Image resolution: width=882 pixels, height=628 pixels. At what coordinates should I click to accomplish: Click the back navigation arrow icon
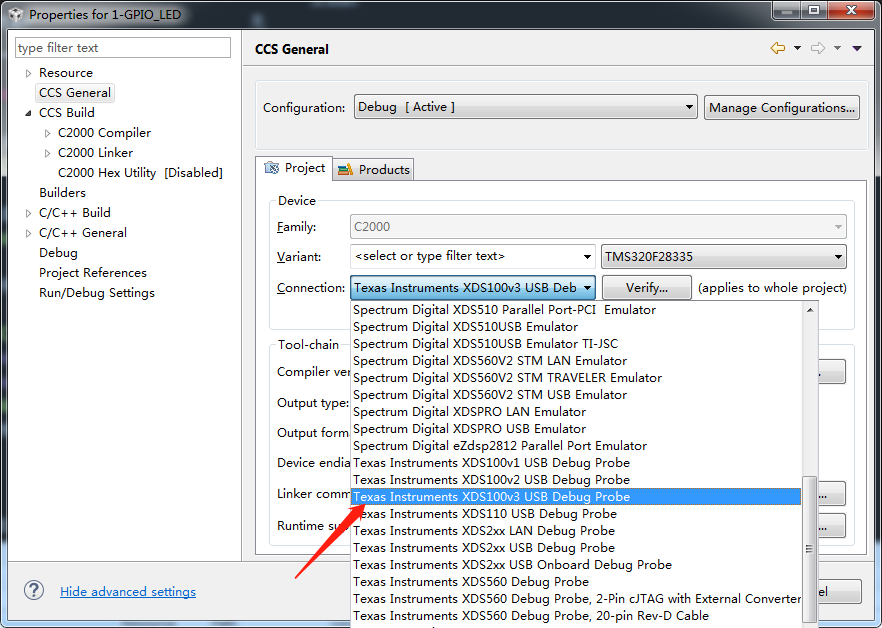tap(777, 48)
